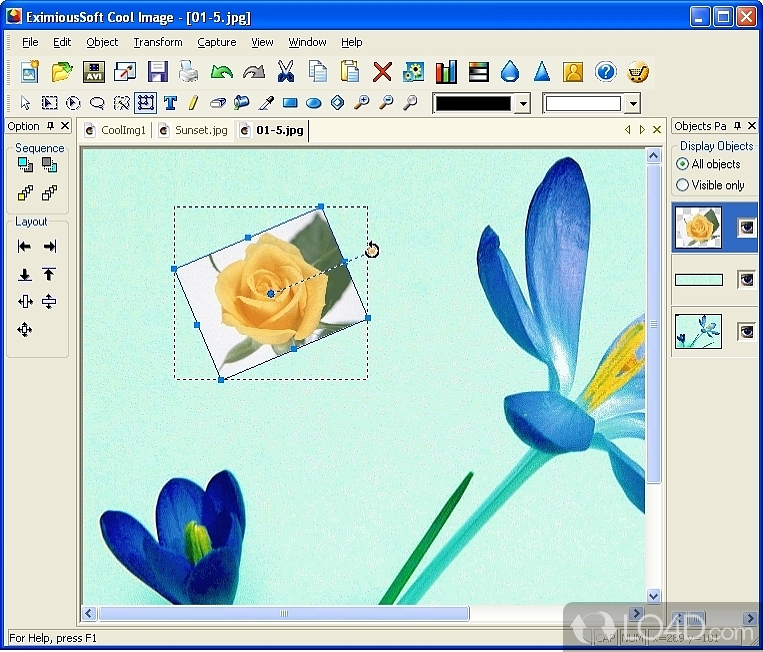763x652 pixels.
Task: Open the white background color dropdown arrow
Action: coord(633,103)
